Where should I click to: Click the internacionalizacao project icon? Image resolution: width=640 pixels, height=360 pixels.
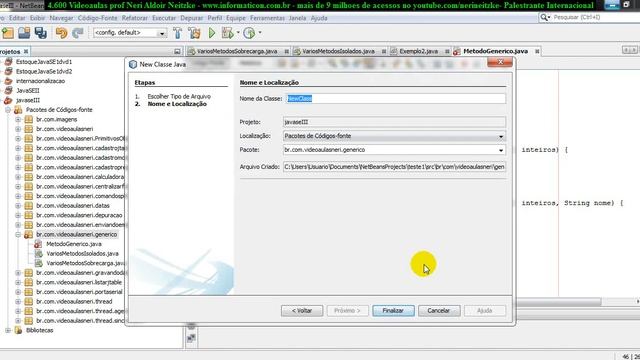pyautogui.click(x=8, y=81)
